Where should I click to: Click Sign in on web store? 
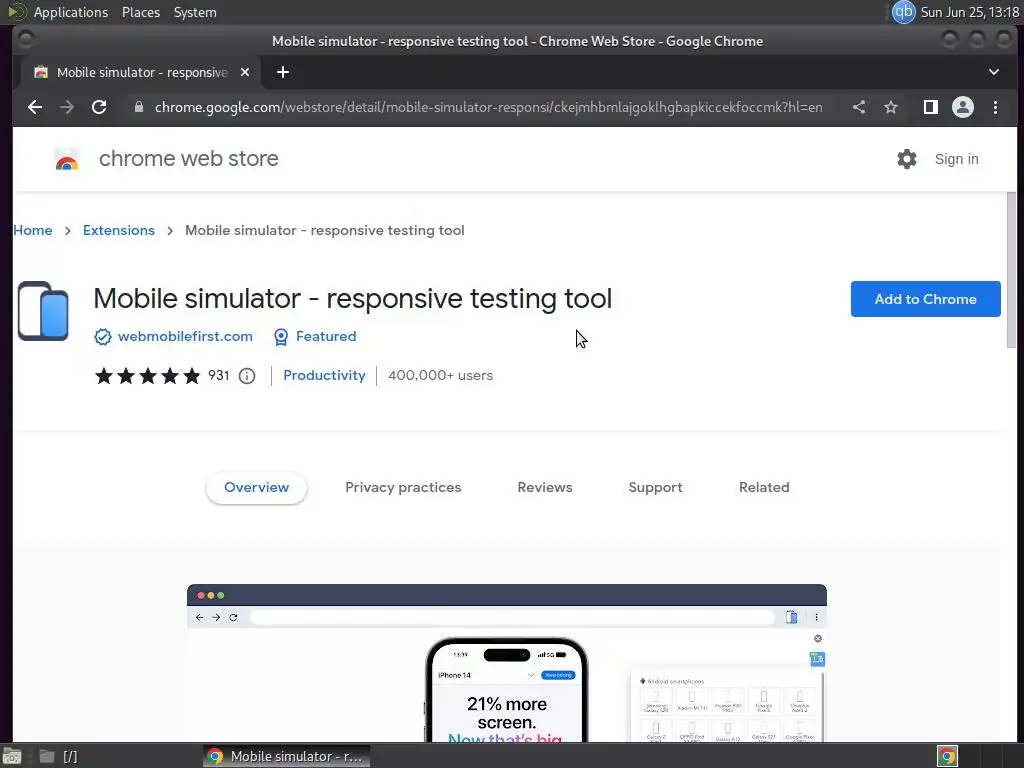point(956,159)
